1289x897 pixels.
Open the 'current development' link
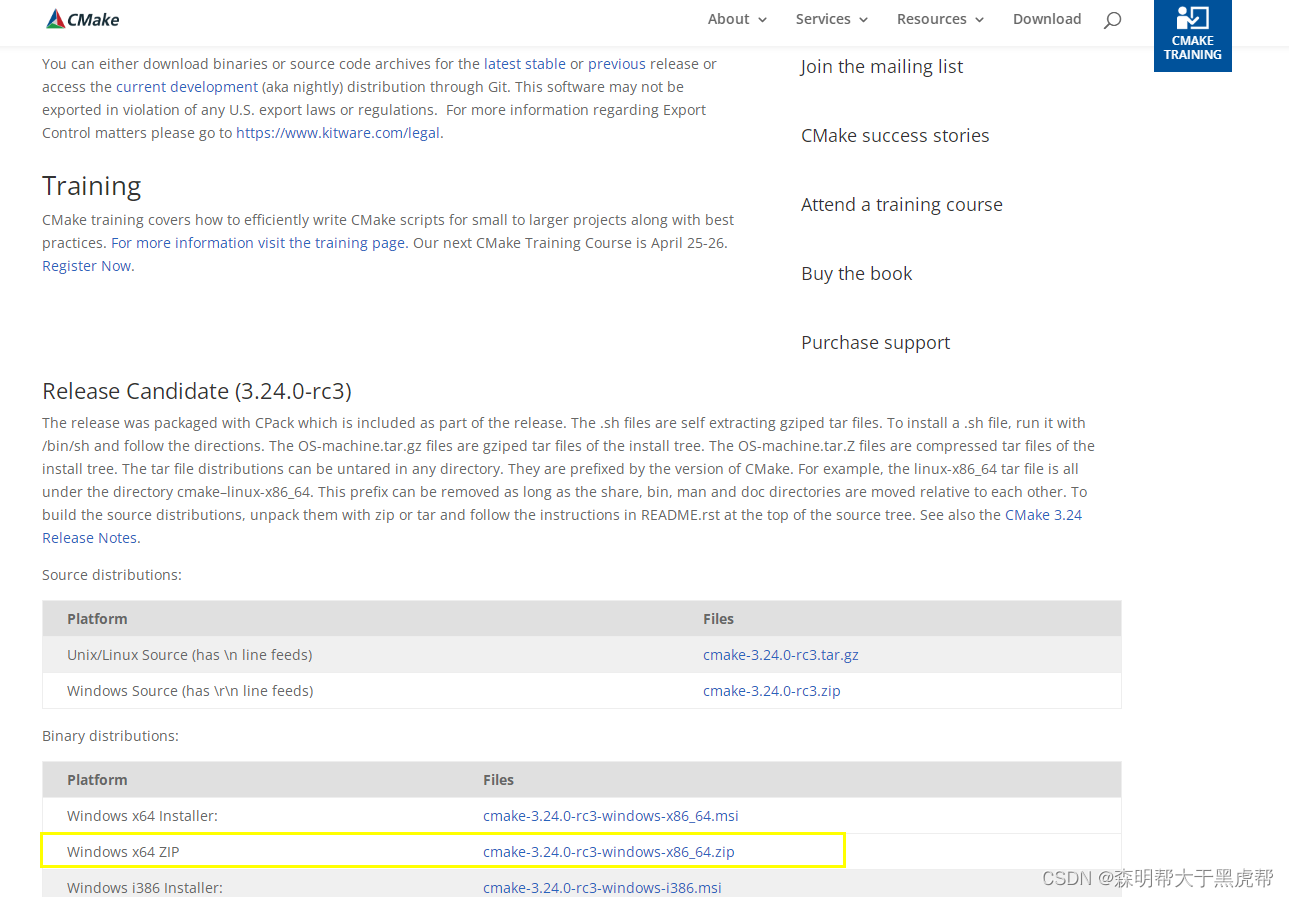click(x=187, y=87)
